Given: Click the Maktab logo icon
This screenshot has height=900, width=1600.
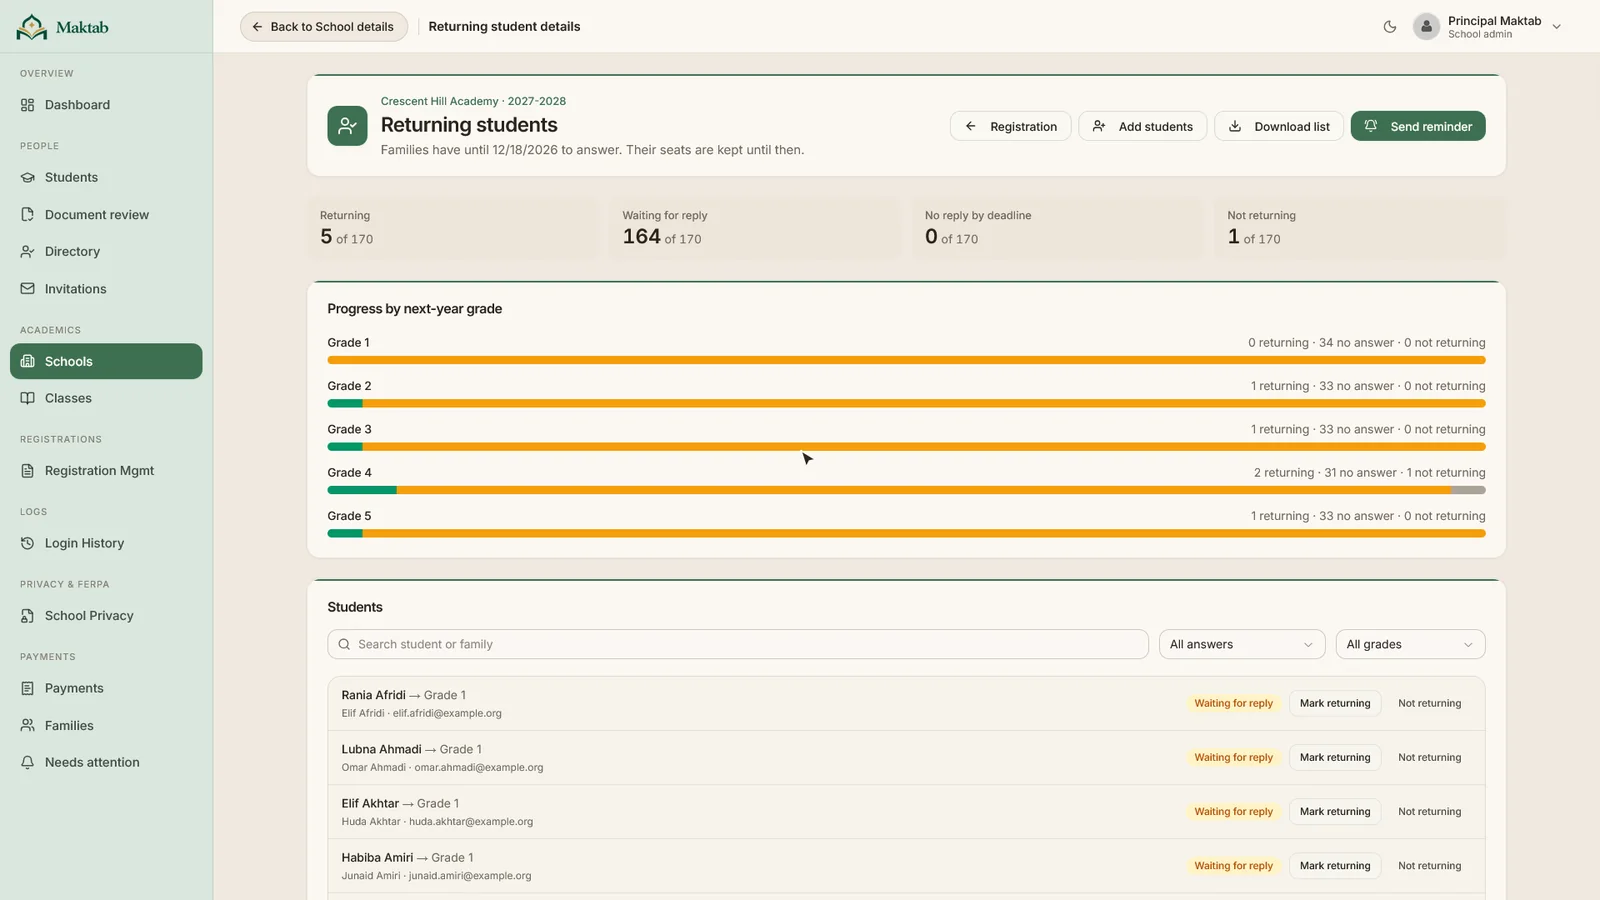Looking at the screenshot, I should click(x=31, y=27).
